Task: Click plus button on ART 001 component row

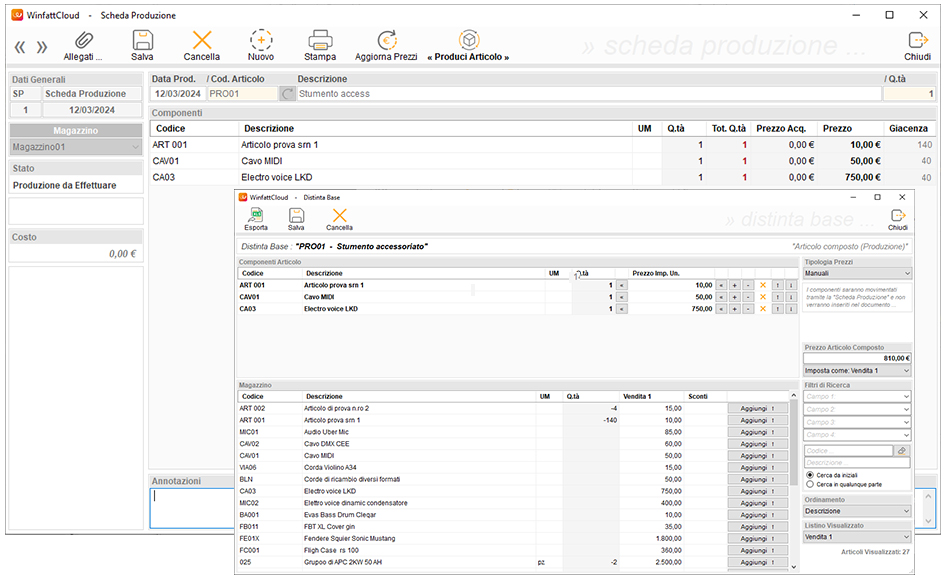Action: pyautogui.click(x=734, y=285)
